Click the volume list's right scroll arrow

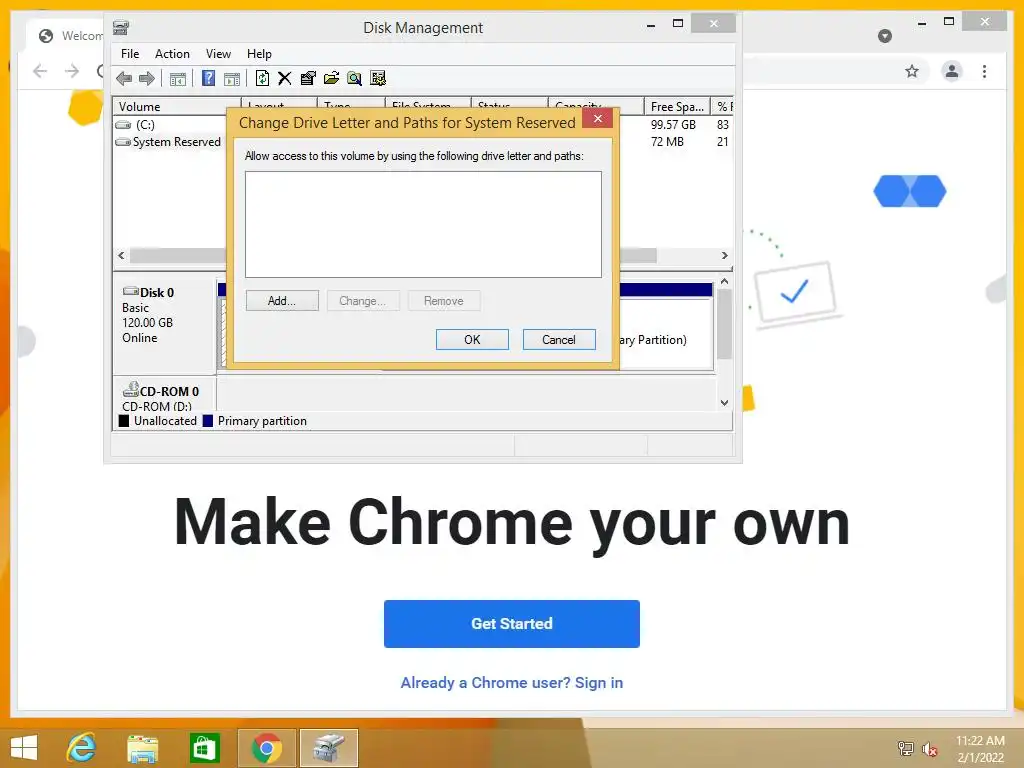tap(724, 255)
